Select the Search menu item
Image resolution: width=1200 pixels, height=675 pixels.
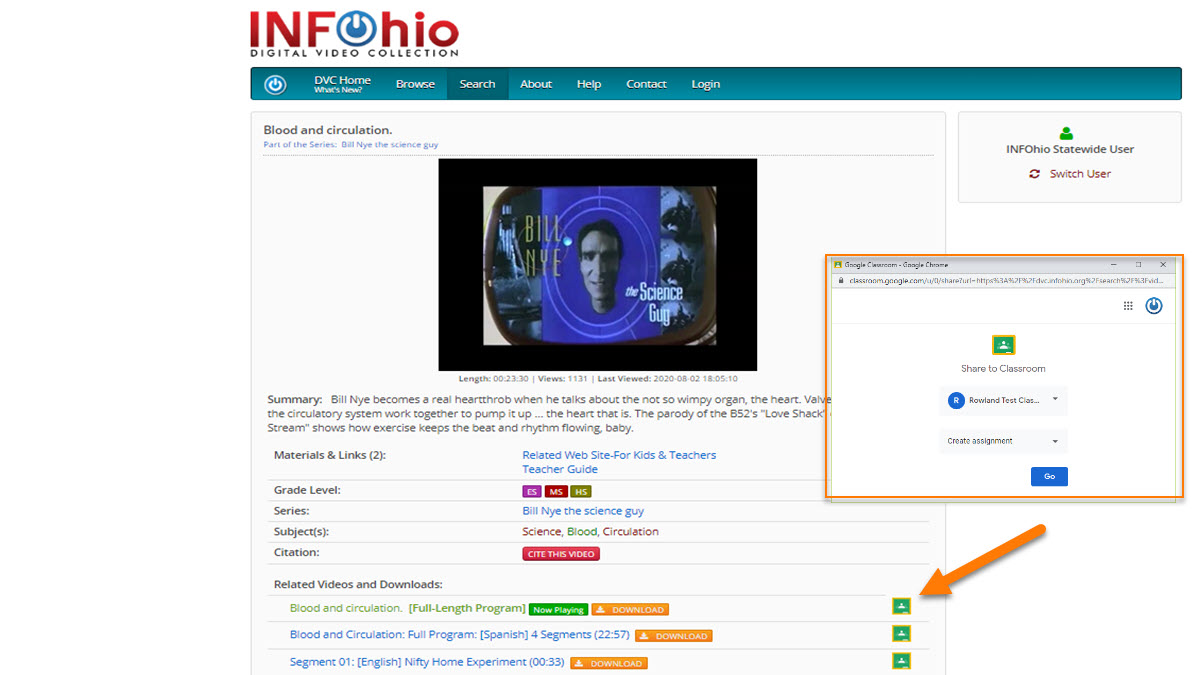point(477,84)
